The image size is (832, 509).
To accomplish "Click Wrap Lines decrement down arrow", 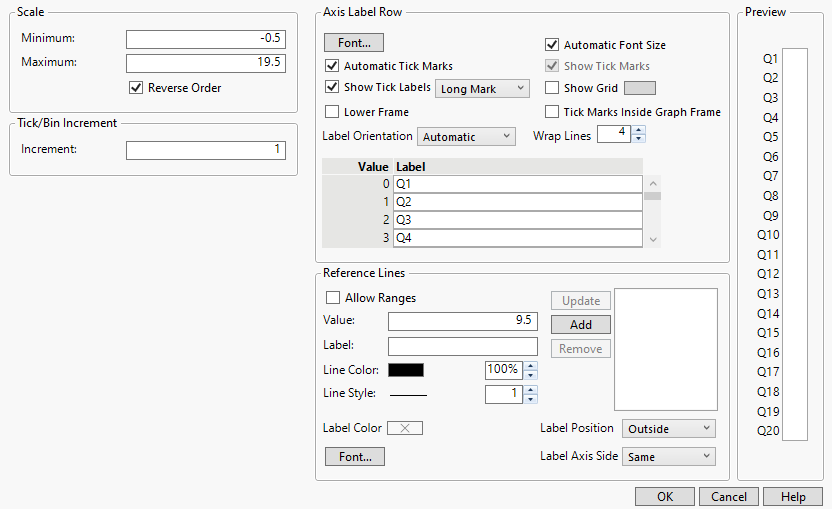I will [639, 139].
